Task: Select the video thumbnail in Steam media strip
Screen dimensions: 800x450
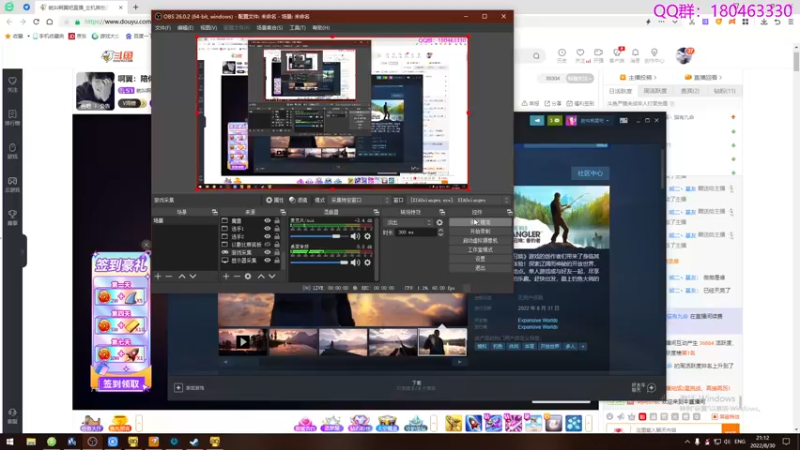Action: pyautogui.click(x=243, y=342)
